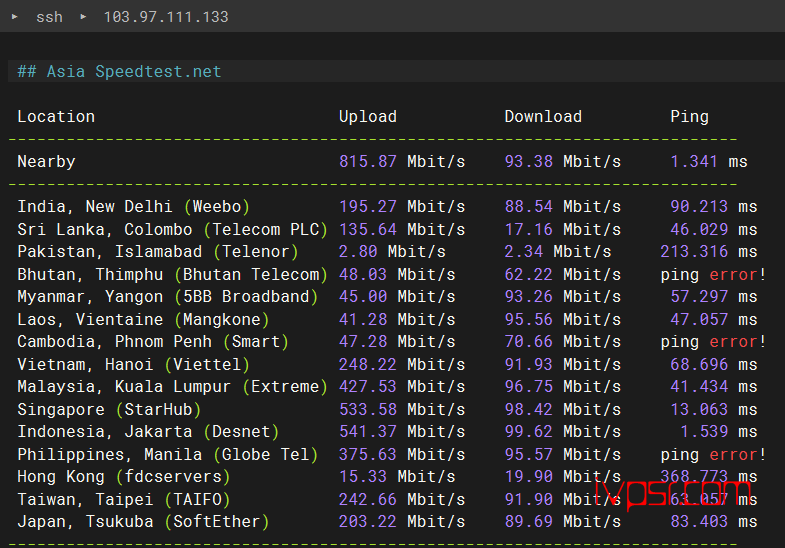785x548 pixels.
Task: Click the Cambodia 'ping error!' message
Action: 713,342
